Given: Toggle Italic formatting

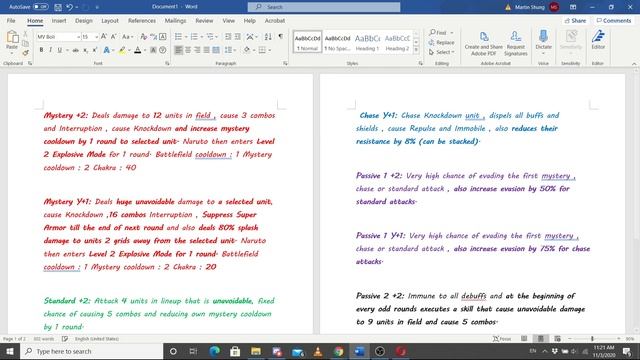Looking at the screenshot, I should click(x=50, y=50).
